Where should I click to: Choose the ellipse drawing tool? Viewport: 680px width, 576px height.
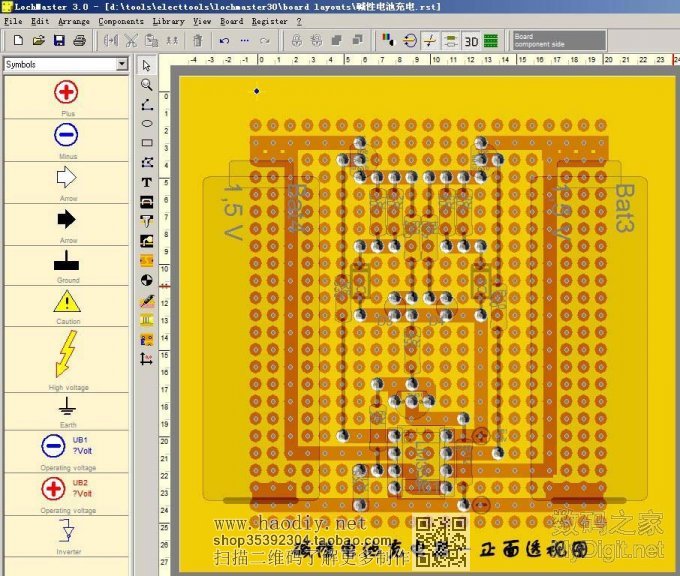pyautogui.click(x=147, y=124)
